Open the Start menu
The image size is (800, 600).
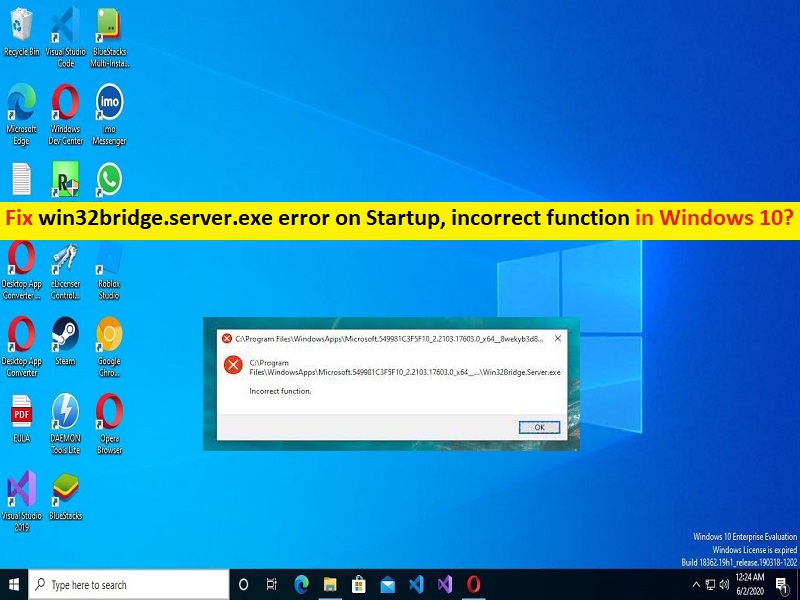(11, 584)
